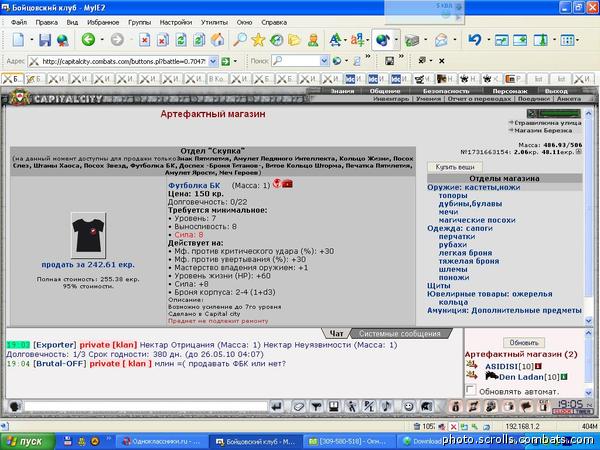This screenshot has width=600, height=450.
Task: Click private message icon next to ASIDISI
Action: click(472, 365)
